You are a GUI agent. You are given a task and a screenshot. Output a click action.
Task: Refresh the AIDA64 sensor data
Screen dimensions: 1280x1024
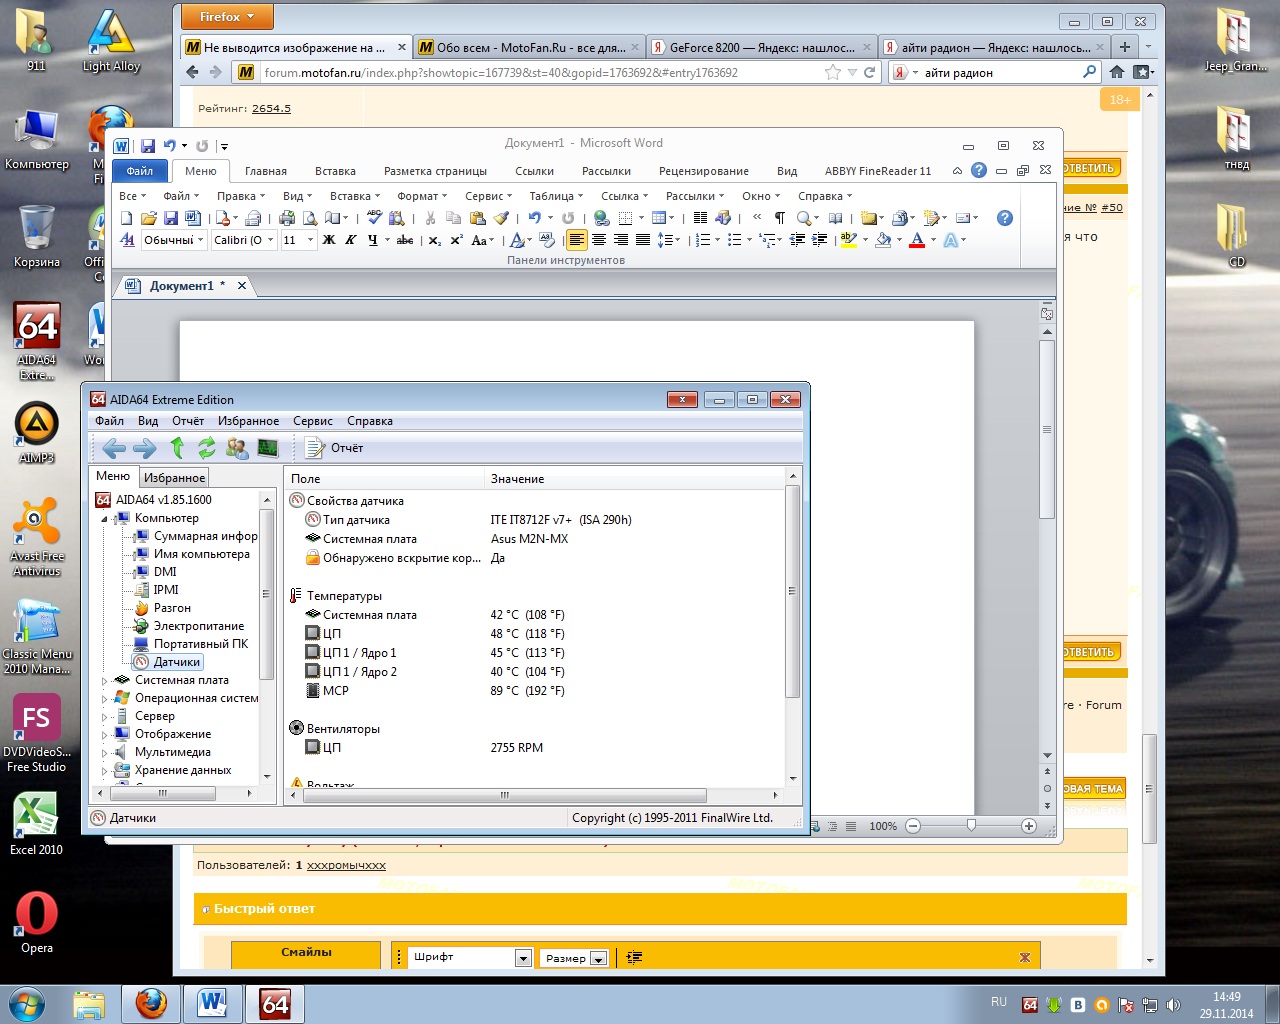207,448
